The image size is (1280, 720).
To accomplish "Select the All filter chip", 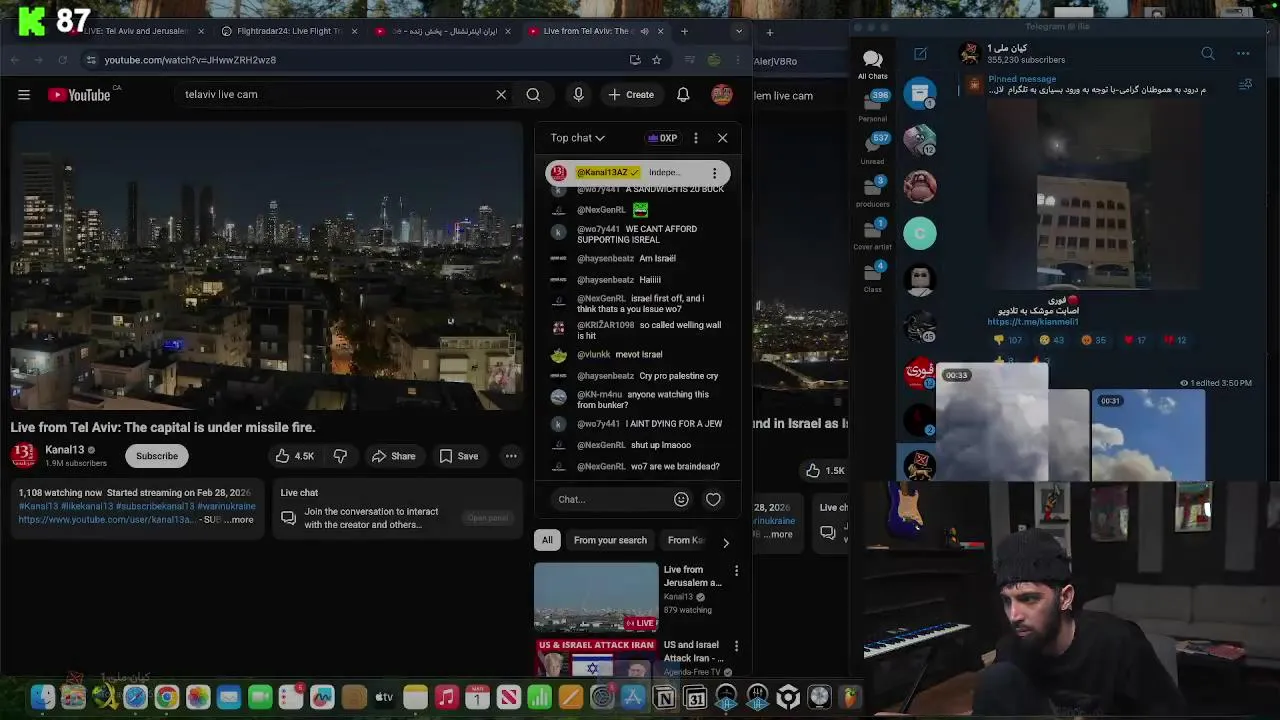I will coord(547,540).
